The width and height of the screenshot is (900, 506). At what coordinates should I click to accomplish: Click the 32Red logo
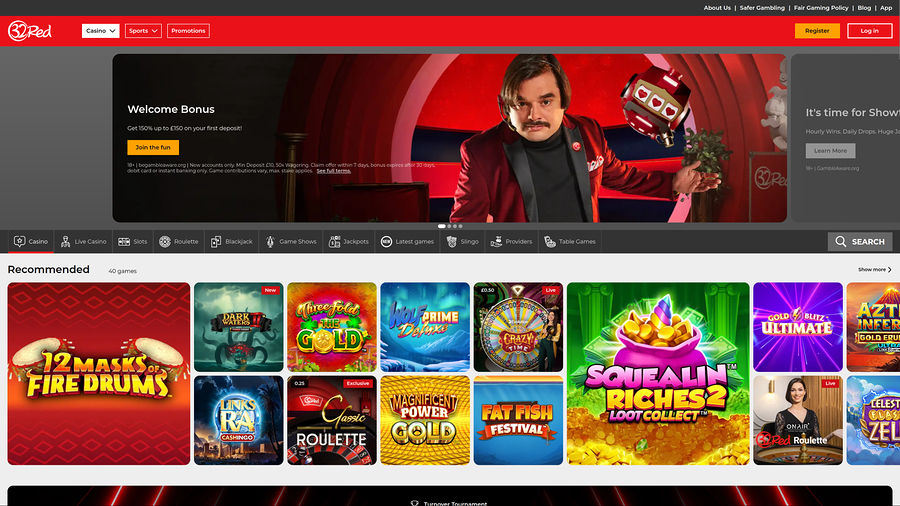[30, 30]
